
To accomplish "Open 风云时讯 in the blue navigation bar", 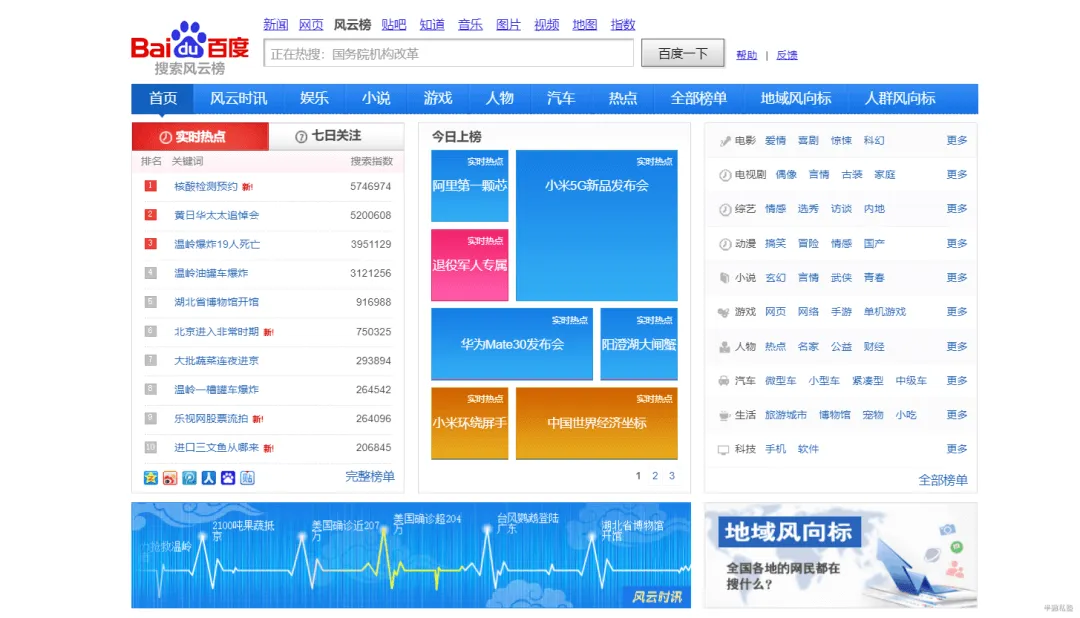I will tap(238, 98).
